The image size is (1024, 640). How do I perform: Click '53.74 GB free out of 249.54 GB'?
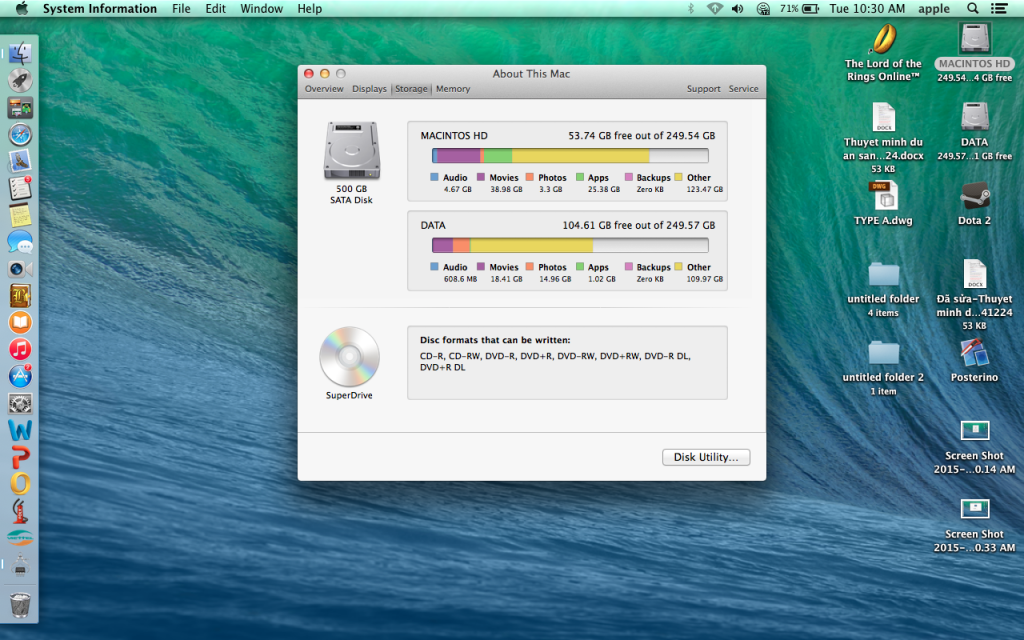(641, 136)
